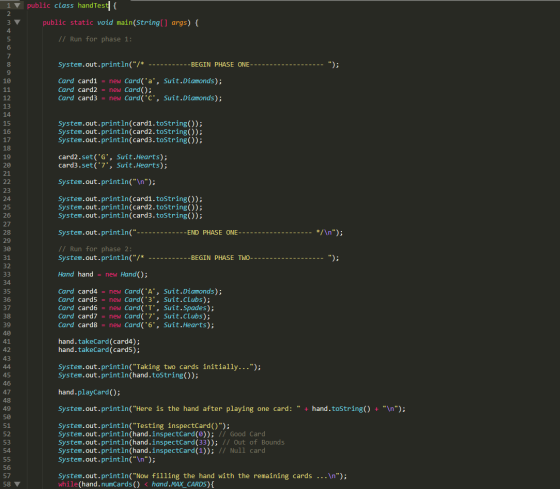
Task: Click the "// Null card" comment
Action: click(x=241, y=451)
